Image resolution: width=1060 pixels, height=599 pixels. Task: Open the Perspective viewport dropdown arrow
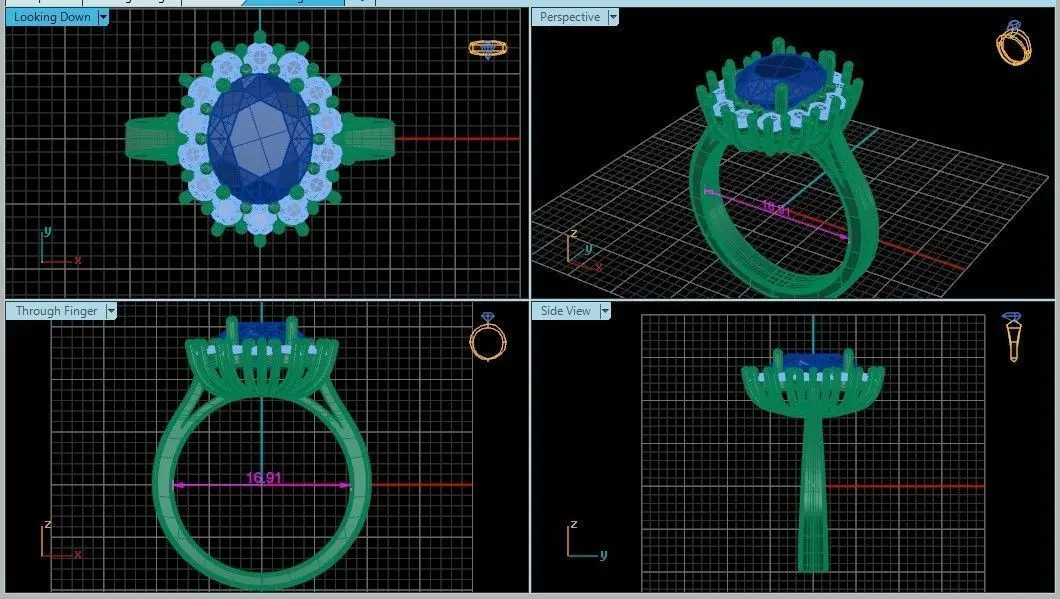tap(613, 17)
